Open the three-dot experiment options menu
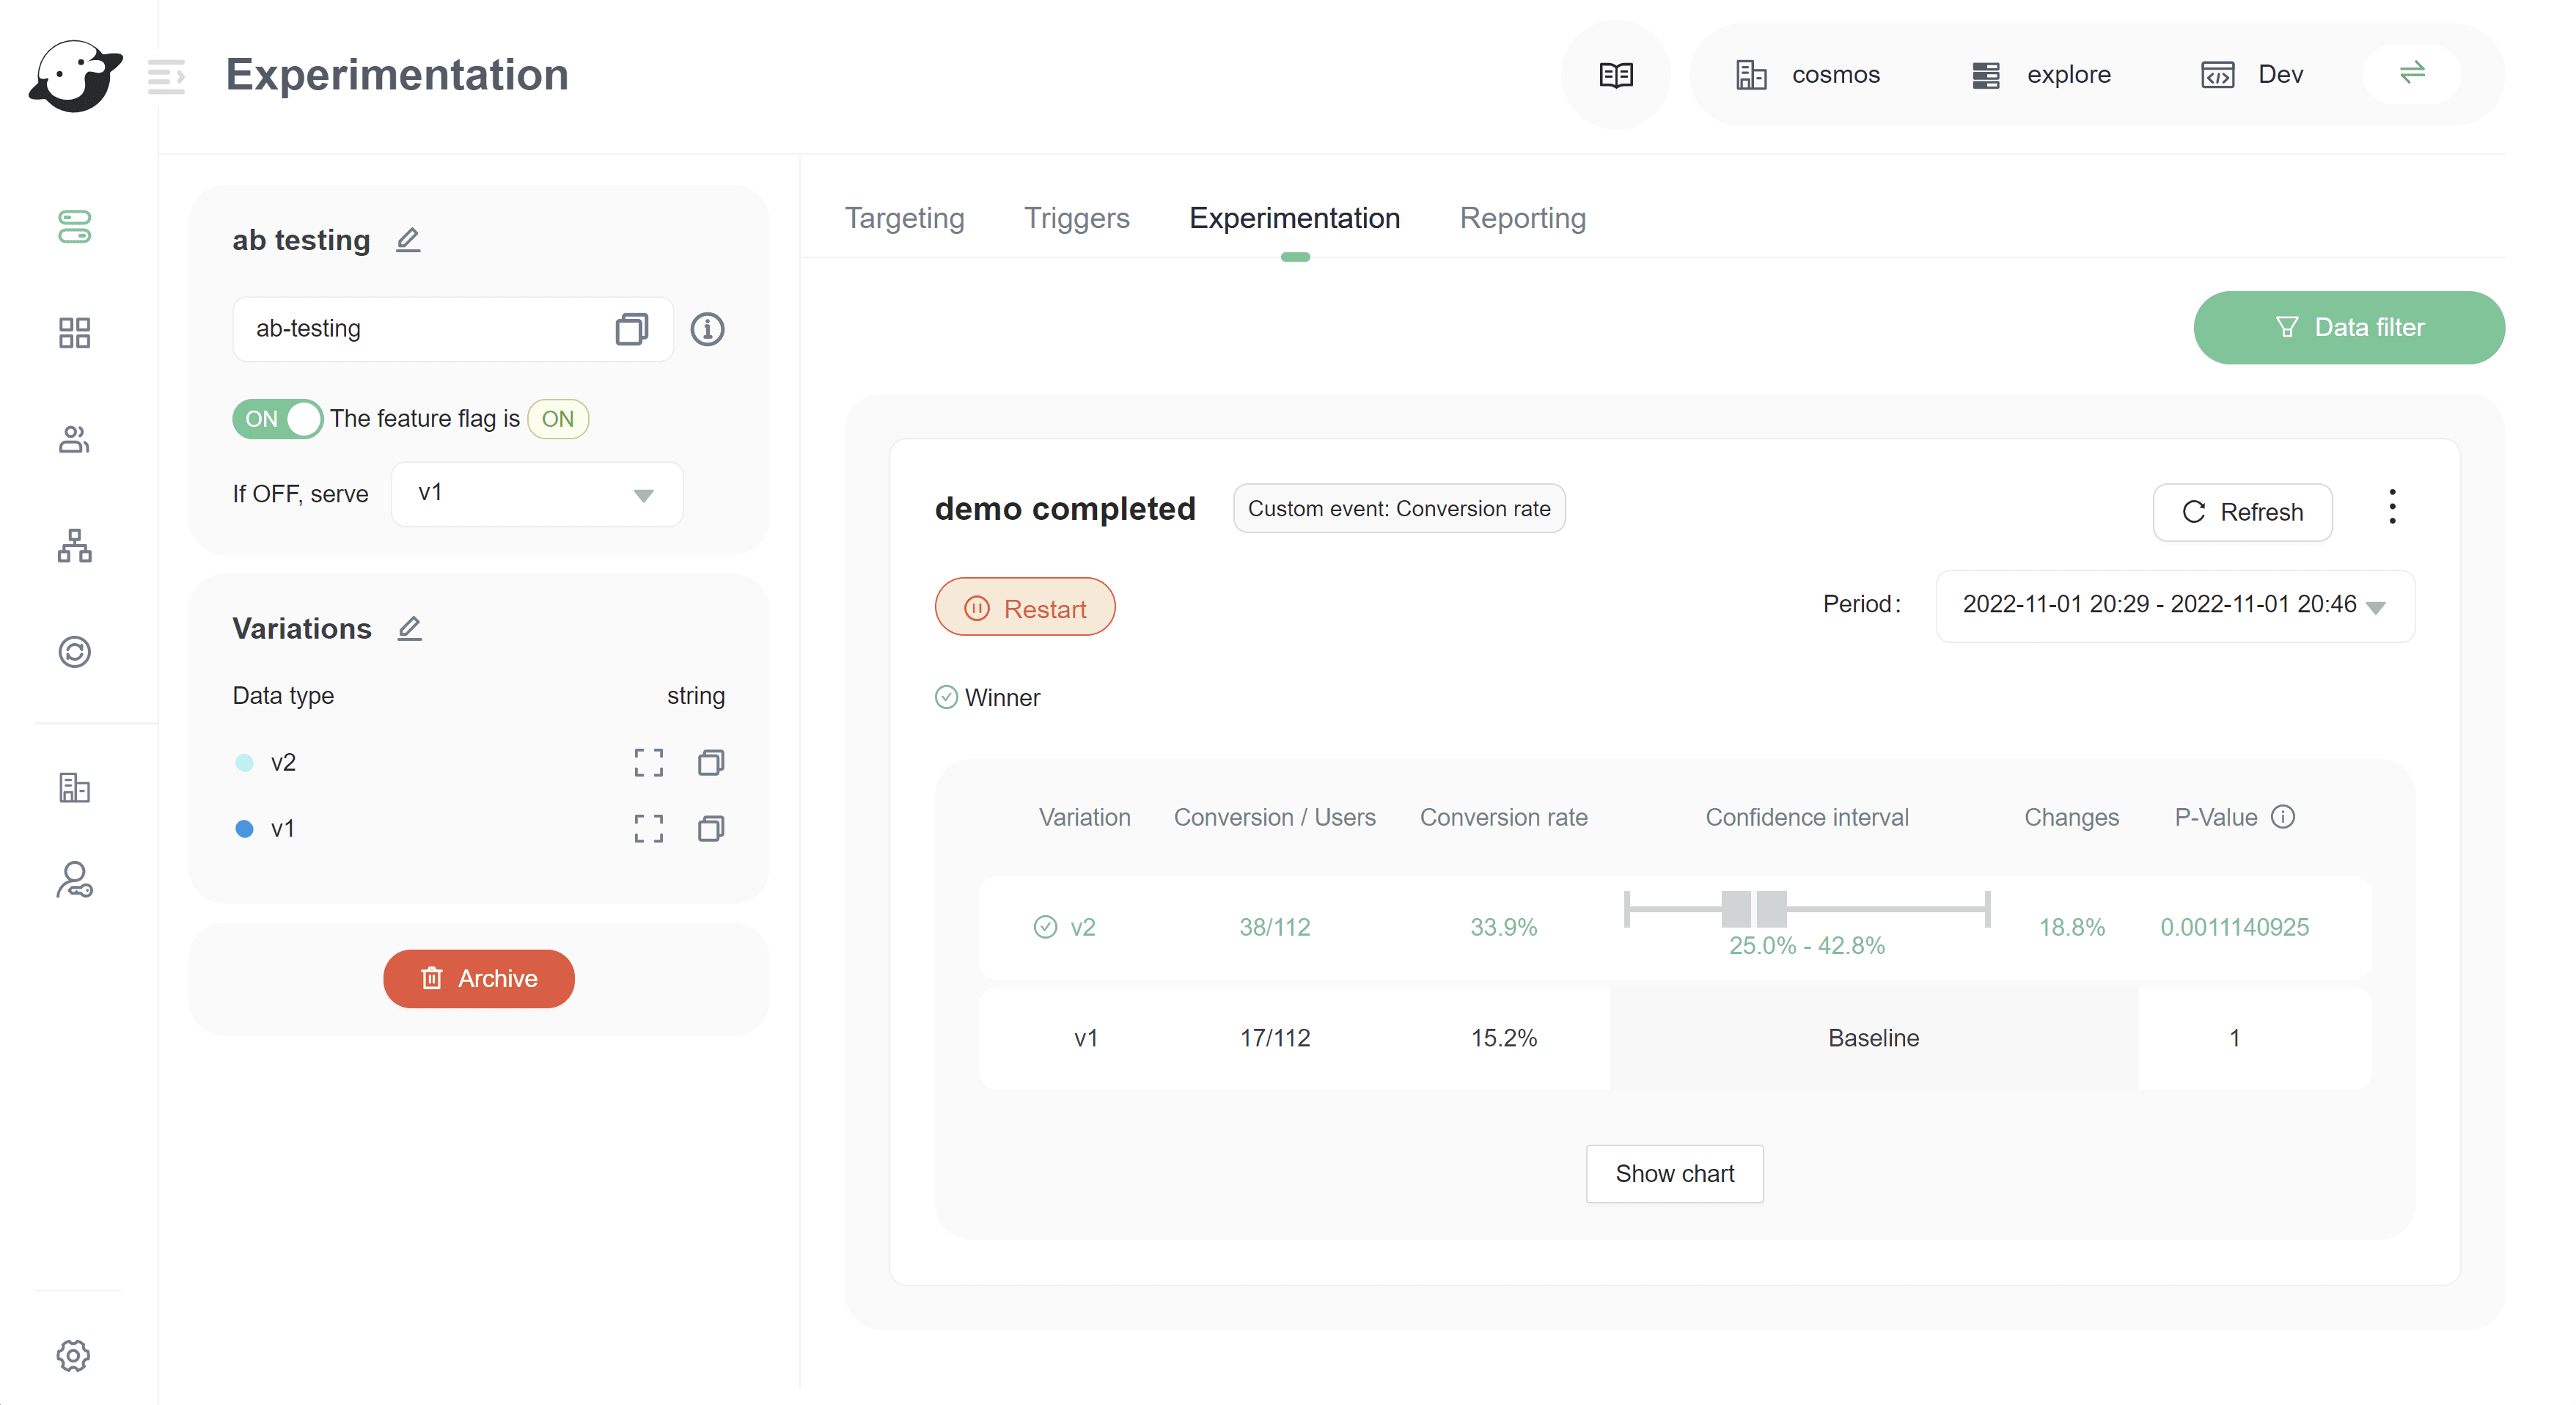This screenshot has width=2576, height=1405. click(2391, 507)
